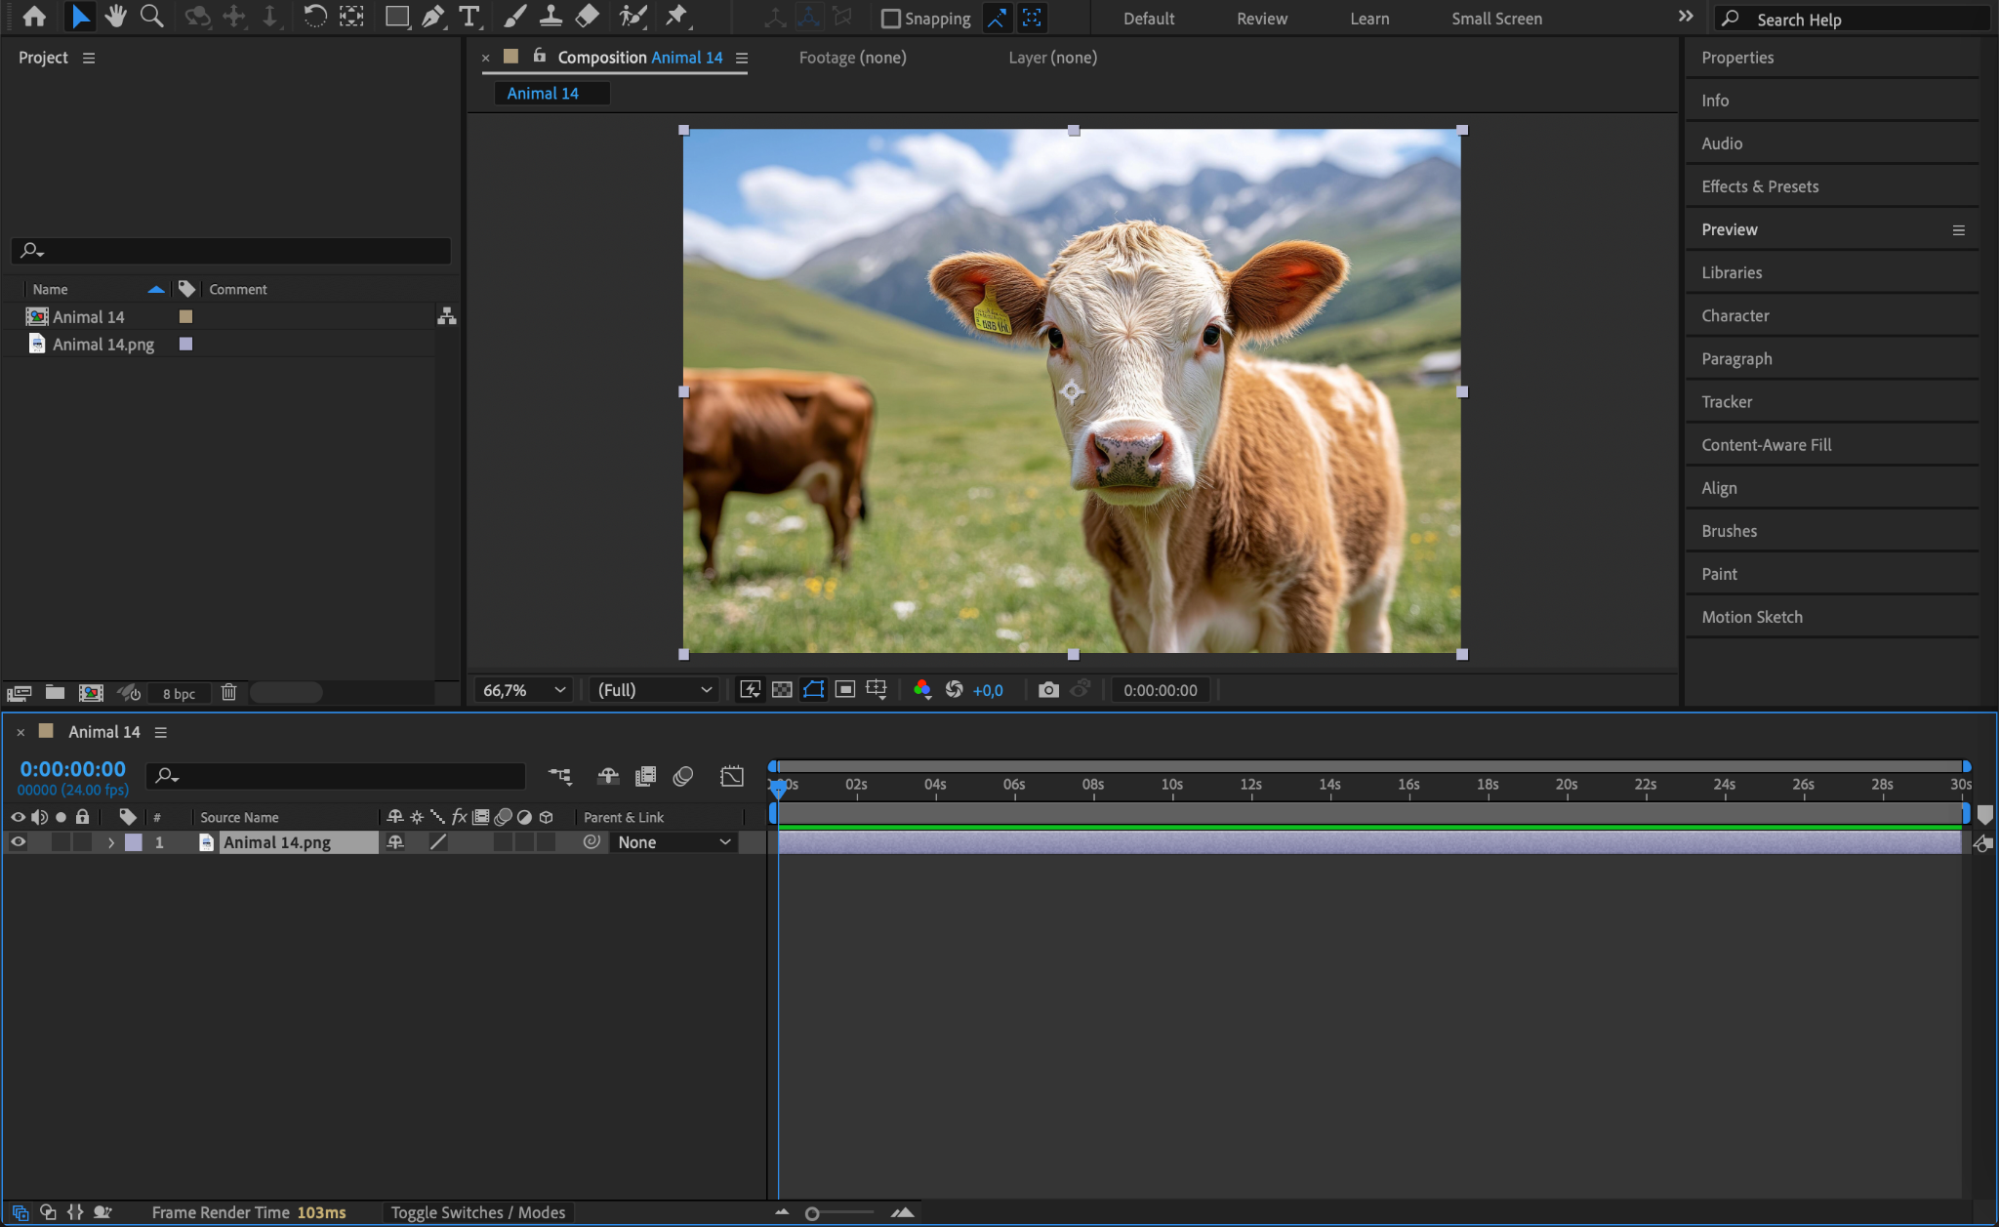Image resolution: width=1999 pixels, height=1227 pixels.
Task: Select the Zoom tool
Action: (152, 16)
